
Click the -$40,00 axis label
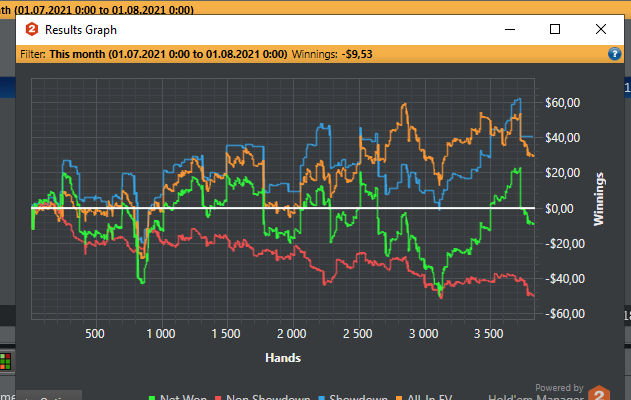pyautogui.click(x=565, y=278)
